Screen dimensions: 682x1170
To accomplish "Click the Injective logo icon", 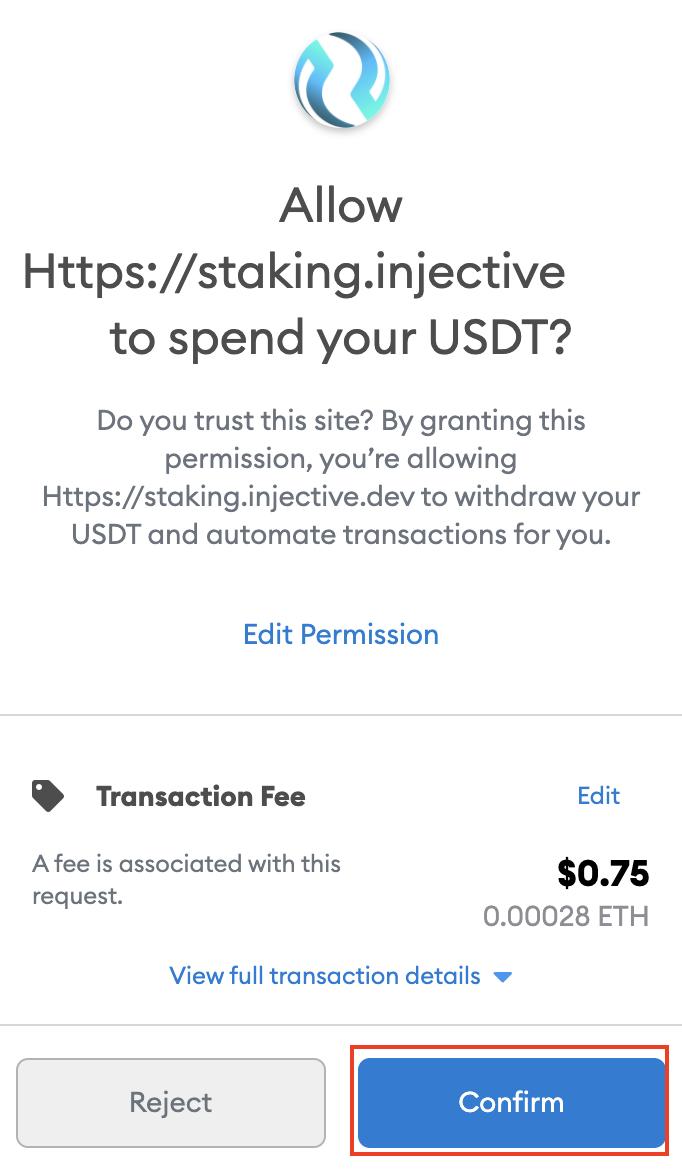I will (341, 79).
